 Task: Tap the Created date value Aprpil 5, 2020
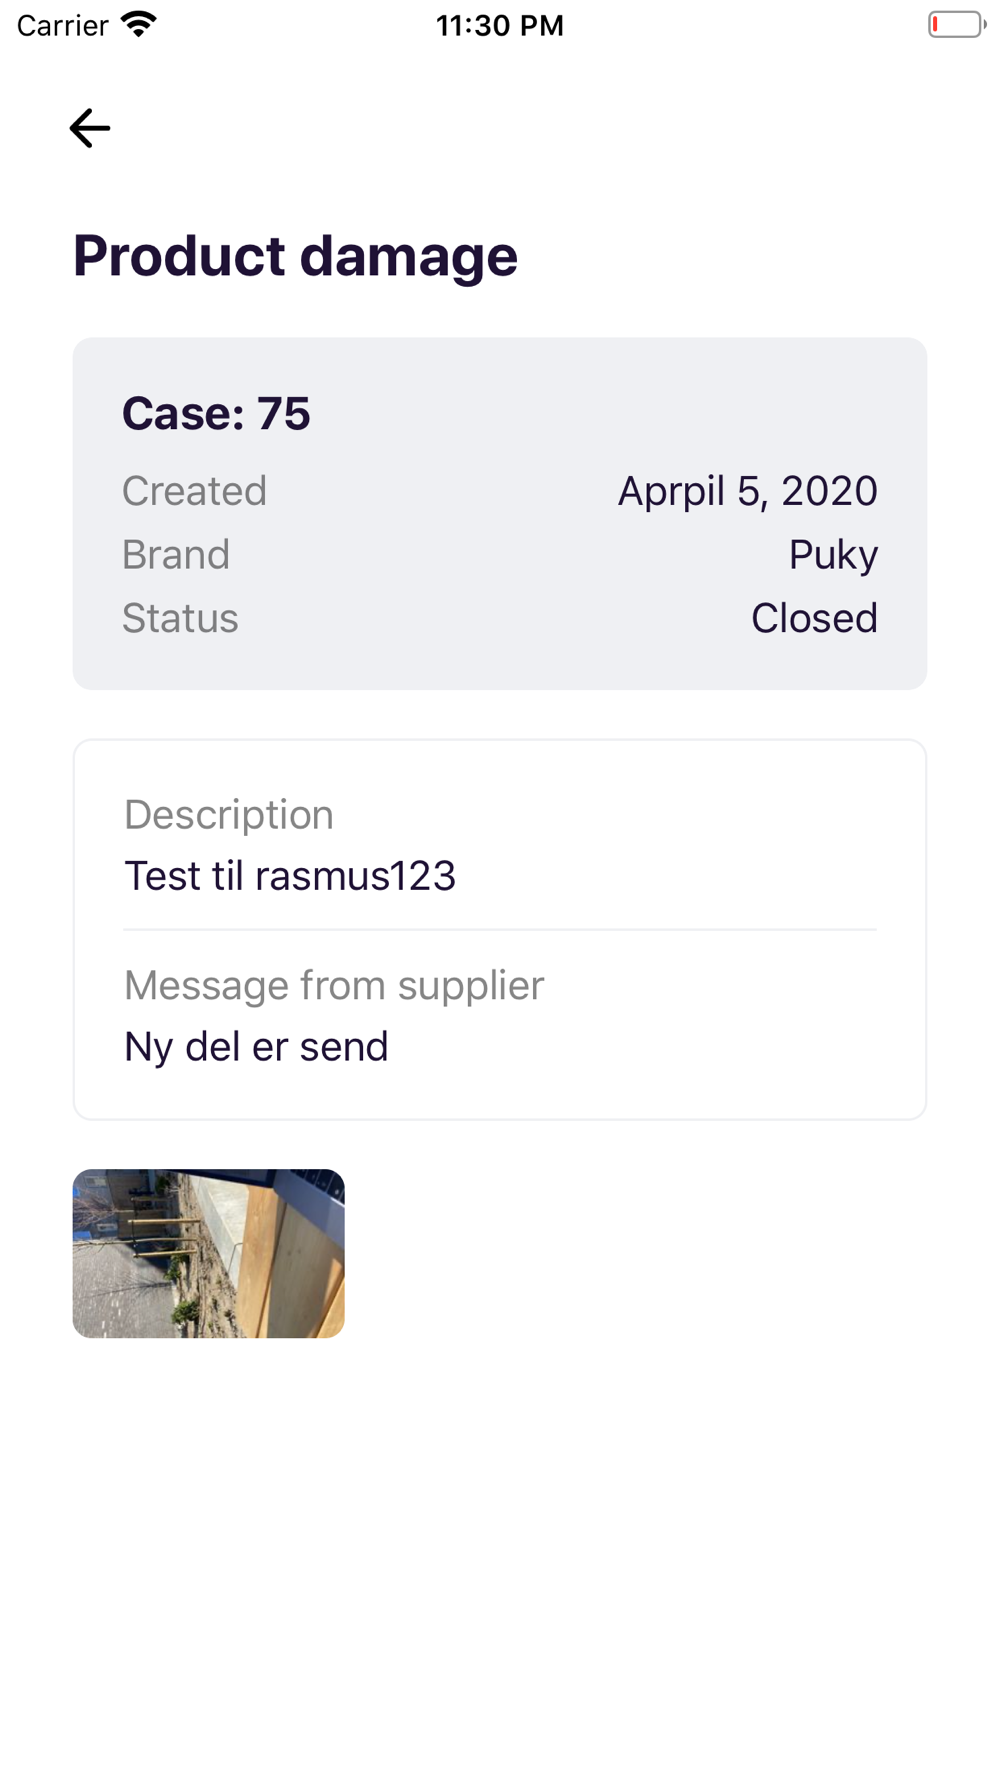(747, 491)
